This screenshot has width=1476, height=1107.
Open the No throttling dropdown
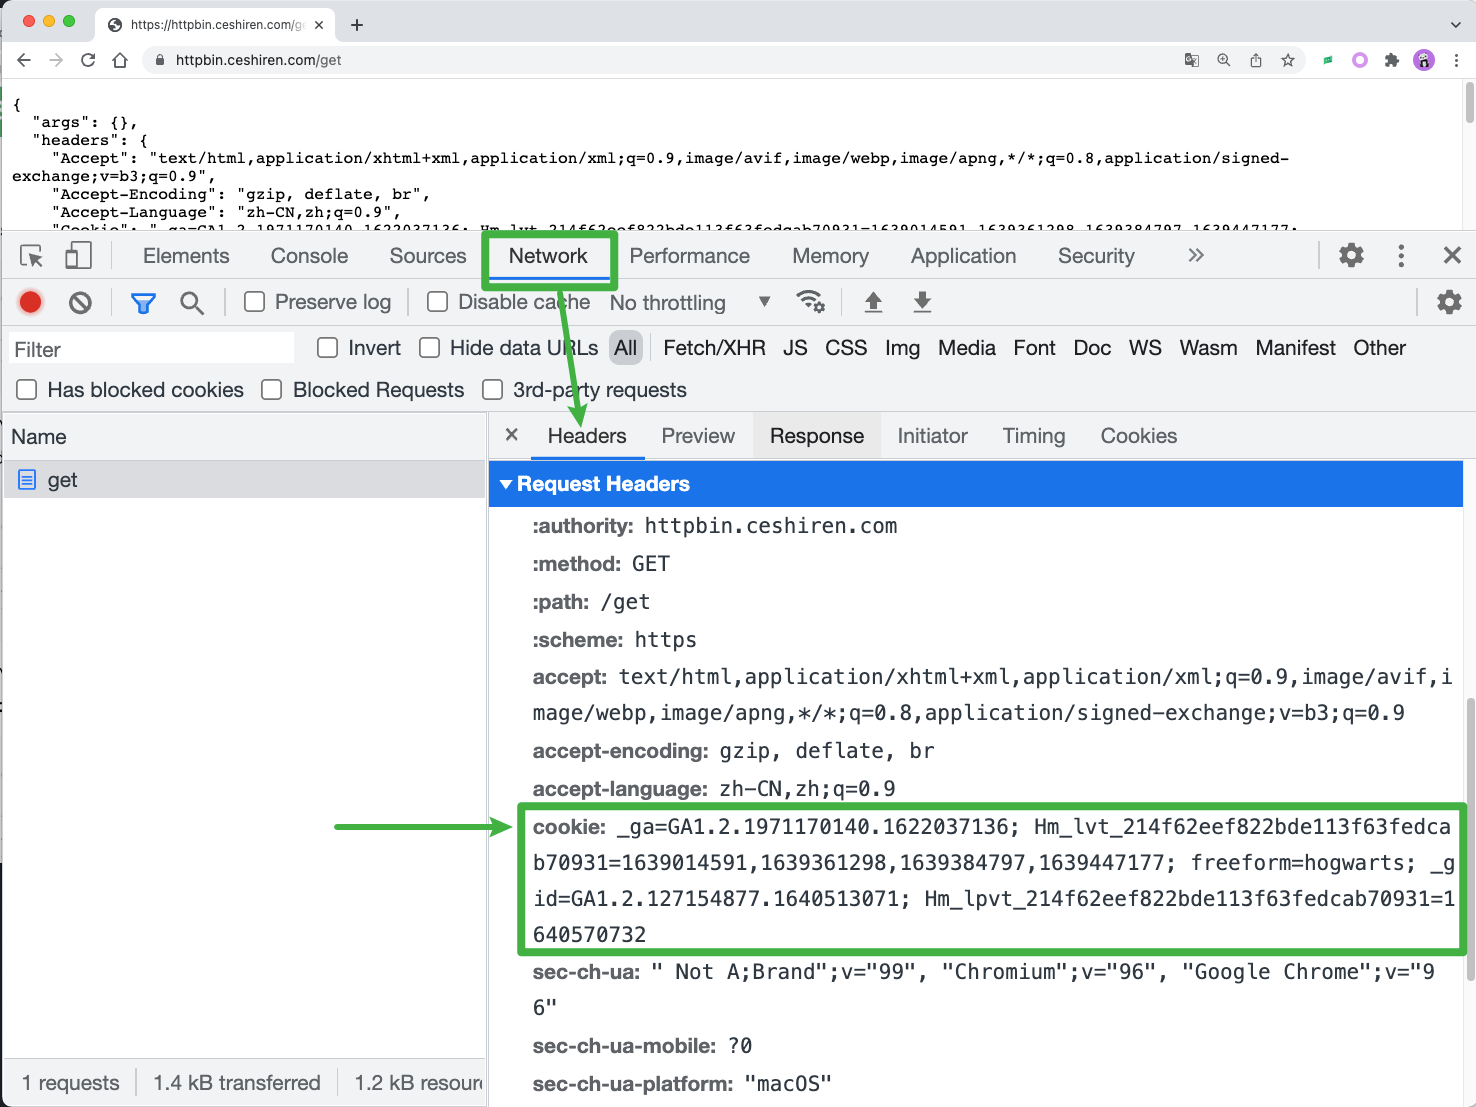click(x=690, y=302)
